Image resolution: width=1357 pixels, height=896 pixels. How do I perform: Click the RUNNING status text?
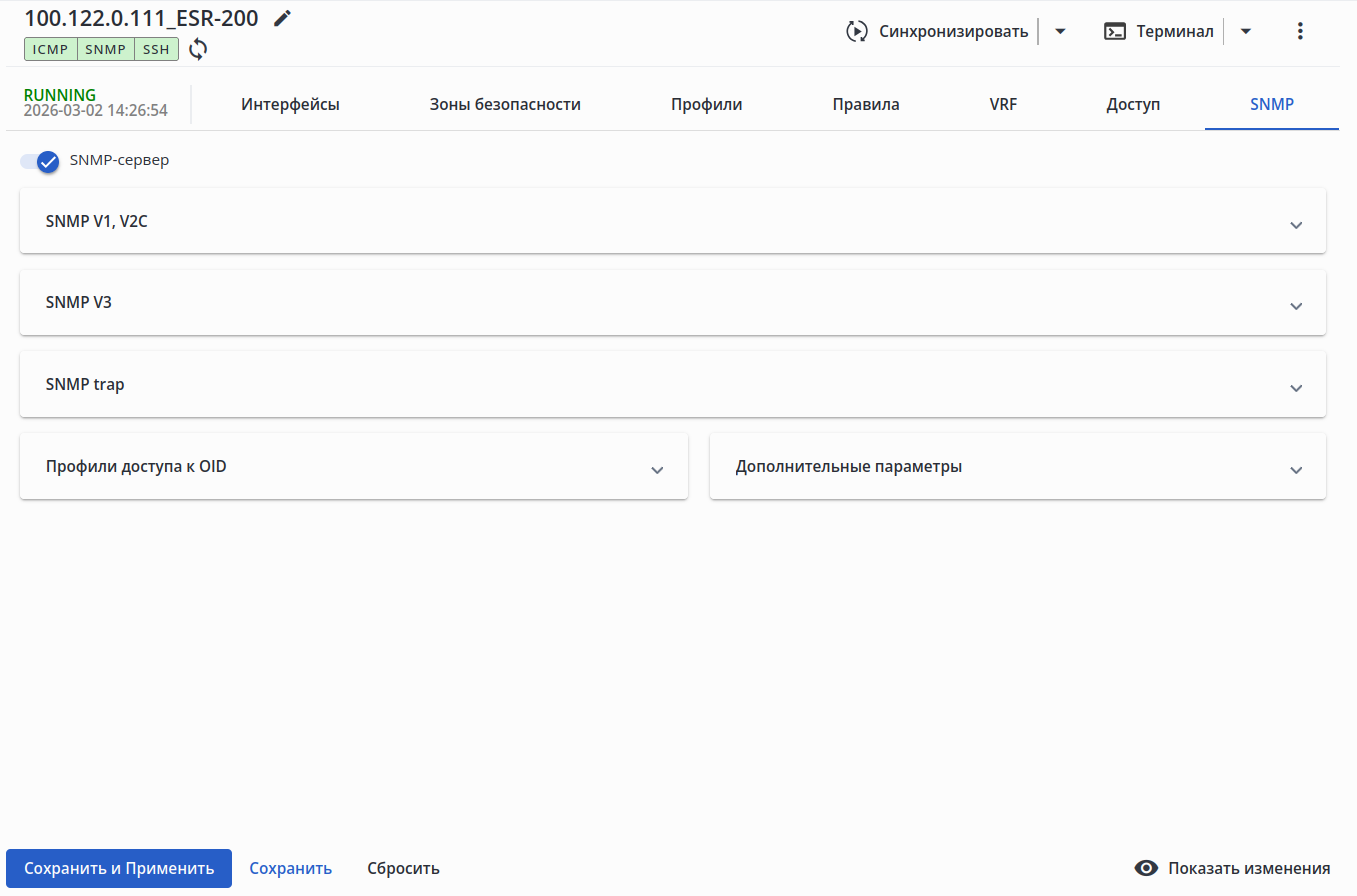click(x=60, y=95)
